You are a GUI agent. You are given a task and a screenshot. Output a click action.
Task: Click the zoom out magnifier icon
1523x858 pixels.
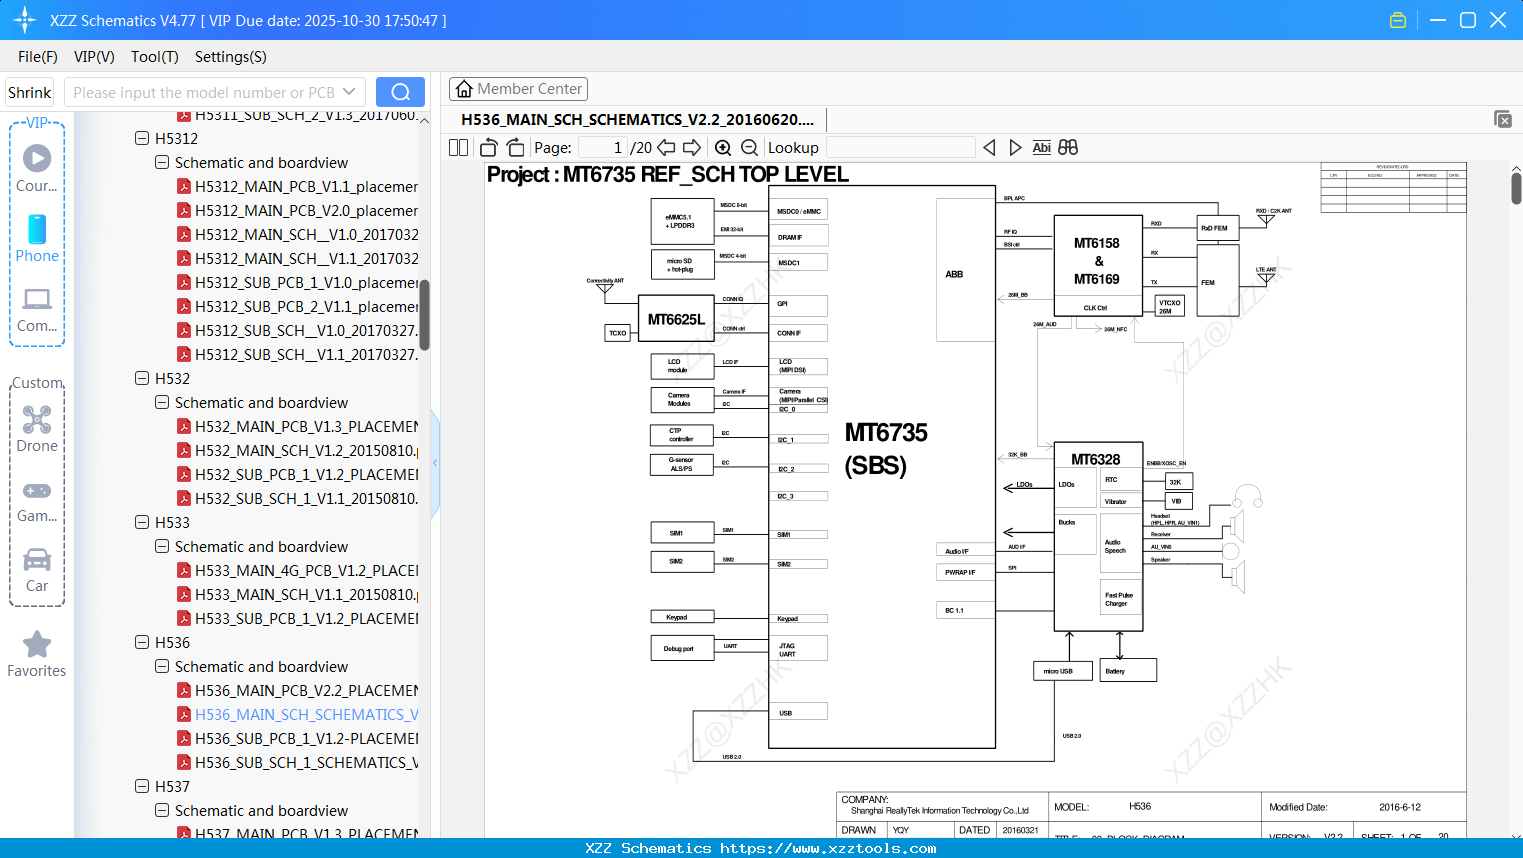749,147
